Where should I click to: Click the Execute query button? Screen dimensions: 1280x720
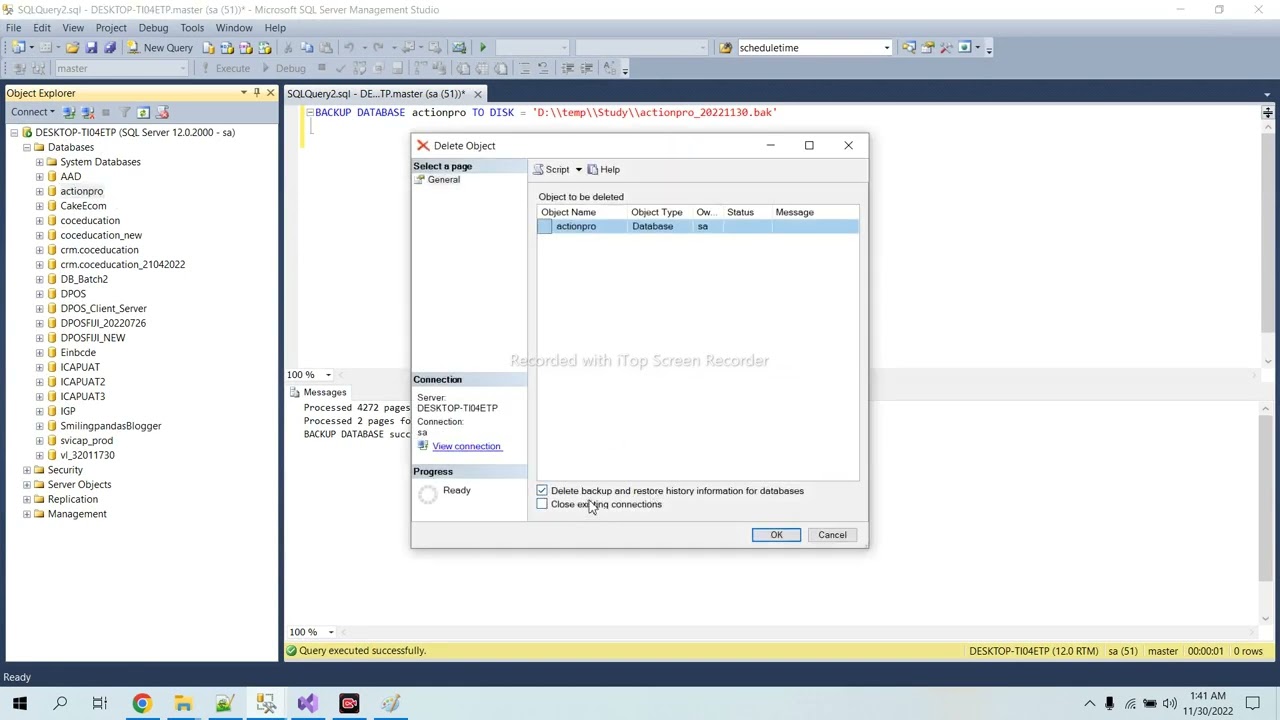click(225, 68)
